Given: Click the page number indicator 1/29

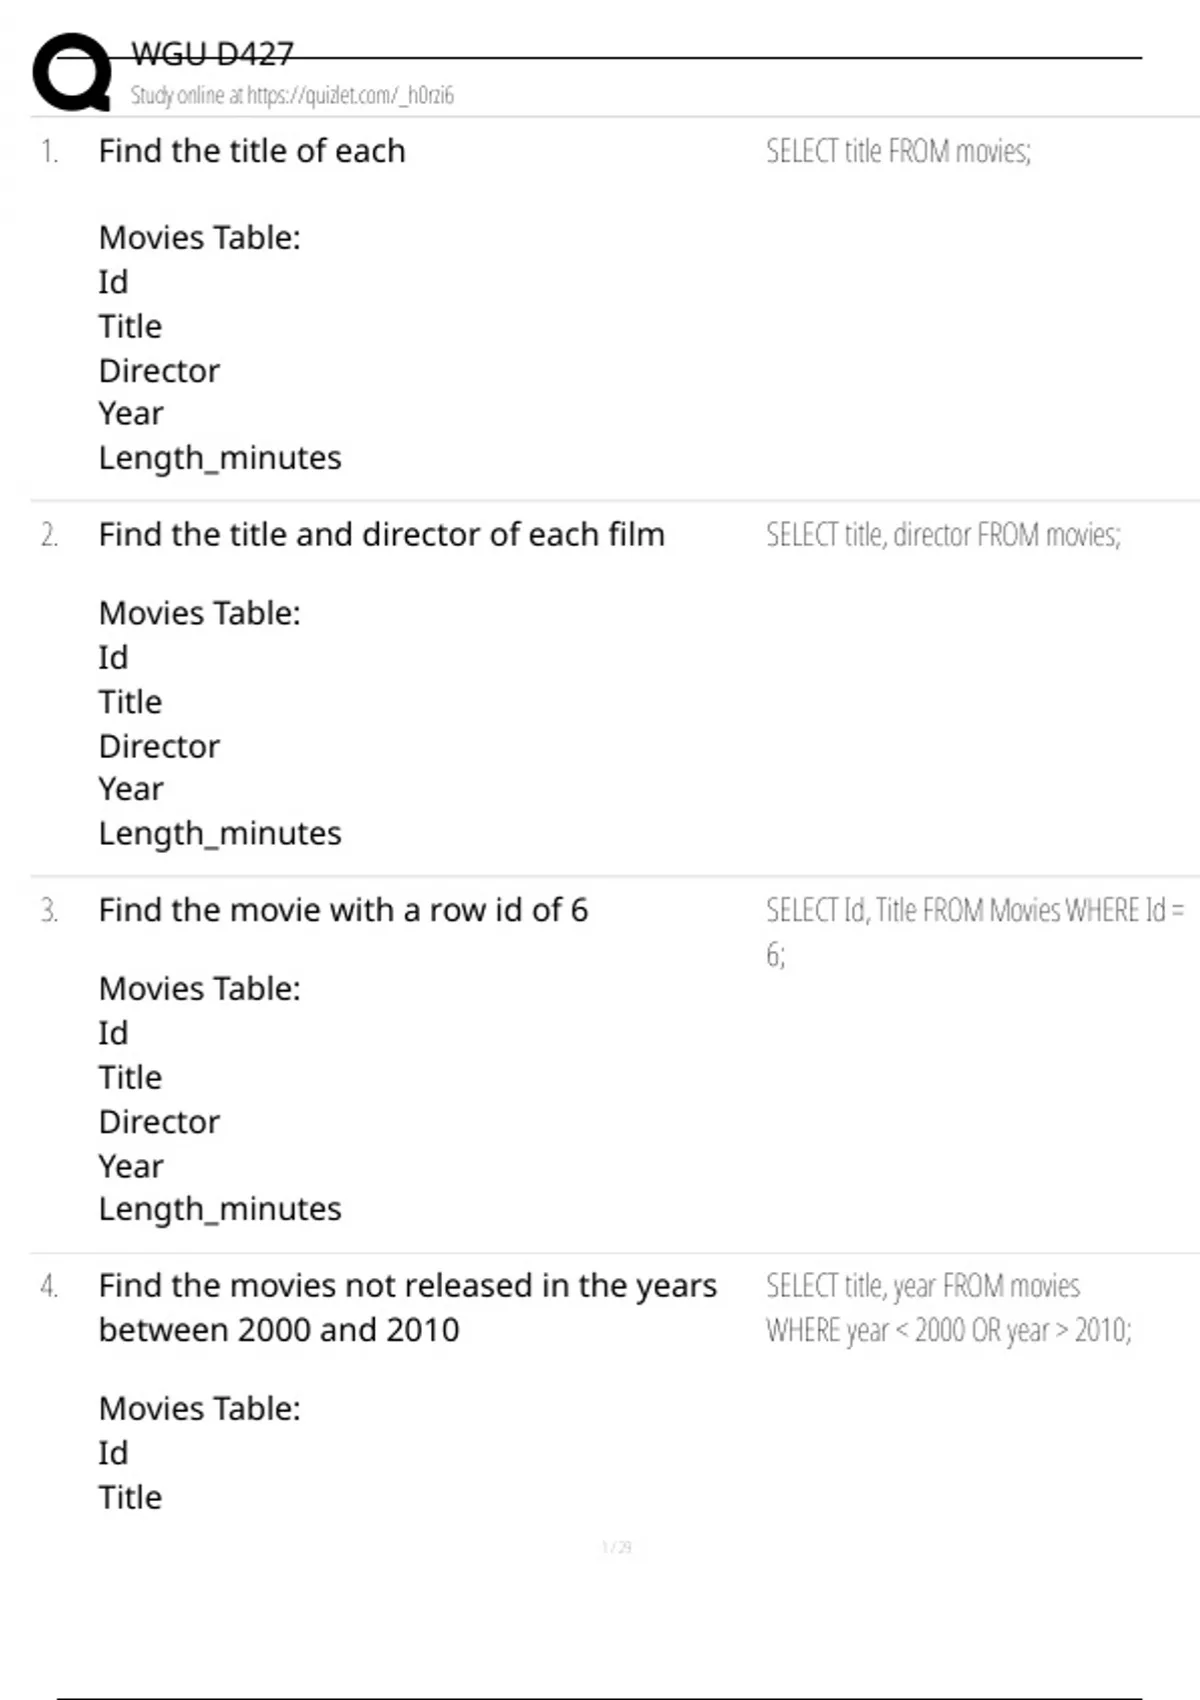Looking at the screenshot, I should pyautogui.click(x=617, y=1547).
